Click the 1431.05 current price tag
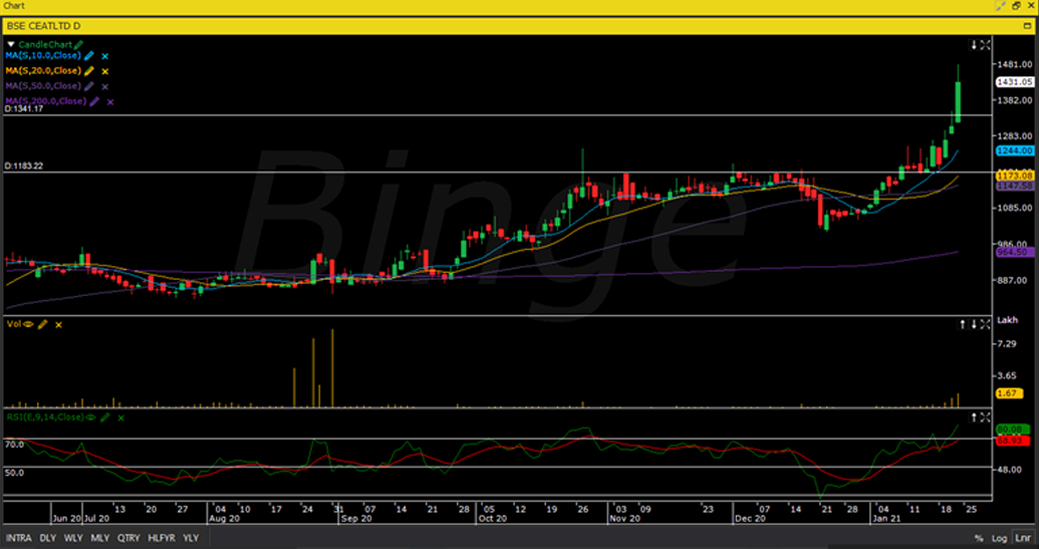 [x=1014, y=82]
